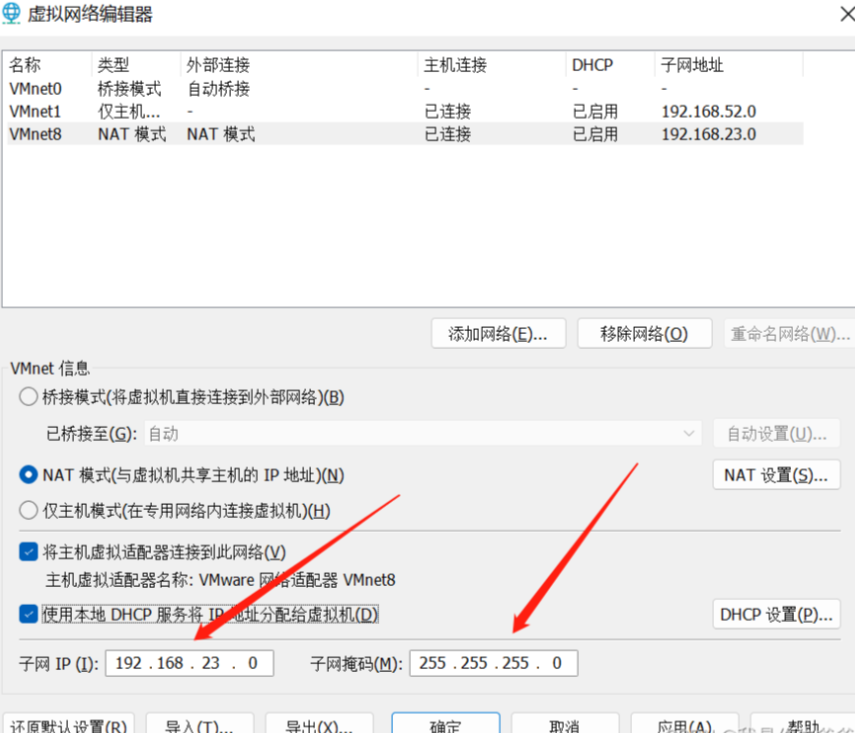Screen dimensions: 855x733
Task: Click 添加网络 to add a new network
Action: pyautogui.click(x=498, y=333)
